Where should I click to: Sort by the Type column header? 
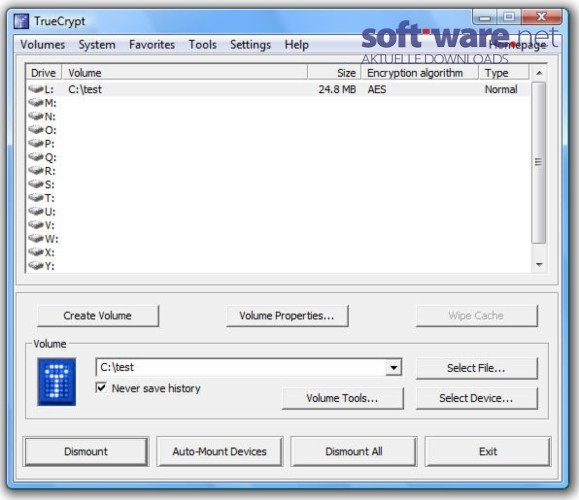click(x=504, y=73)
